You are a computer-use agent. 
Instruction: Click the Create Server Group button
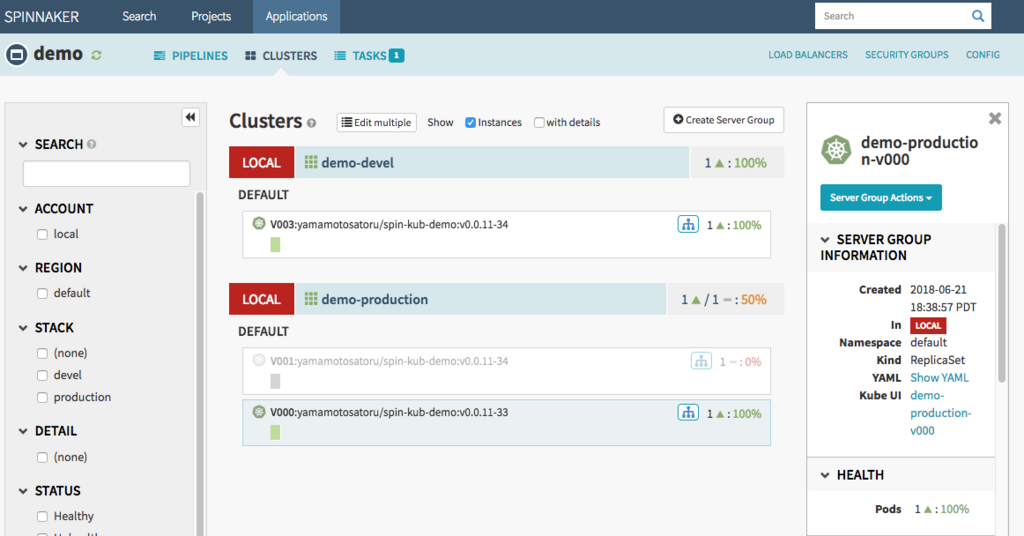(x=724, y=120)
